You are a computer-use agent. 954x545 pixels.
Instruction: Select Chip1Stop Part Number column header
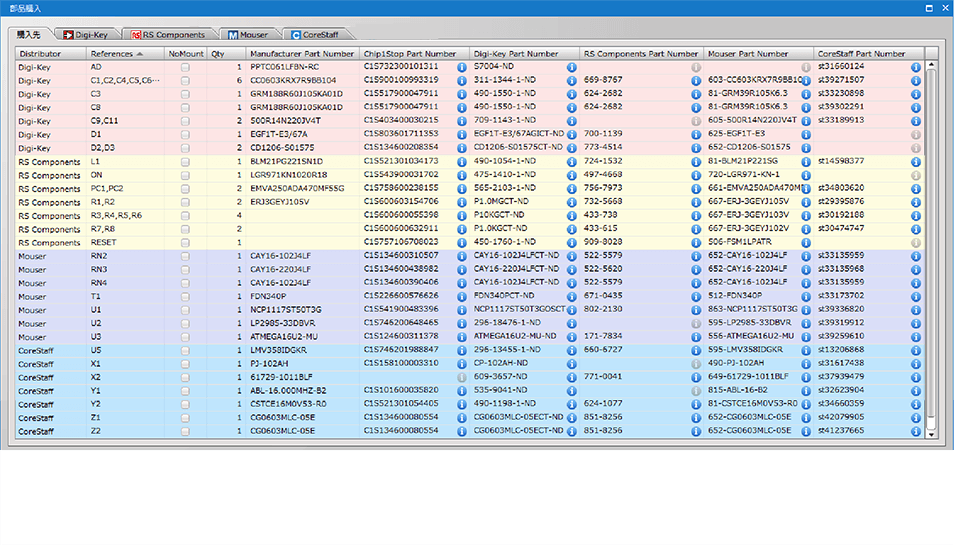tap(415, 54)
